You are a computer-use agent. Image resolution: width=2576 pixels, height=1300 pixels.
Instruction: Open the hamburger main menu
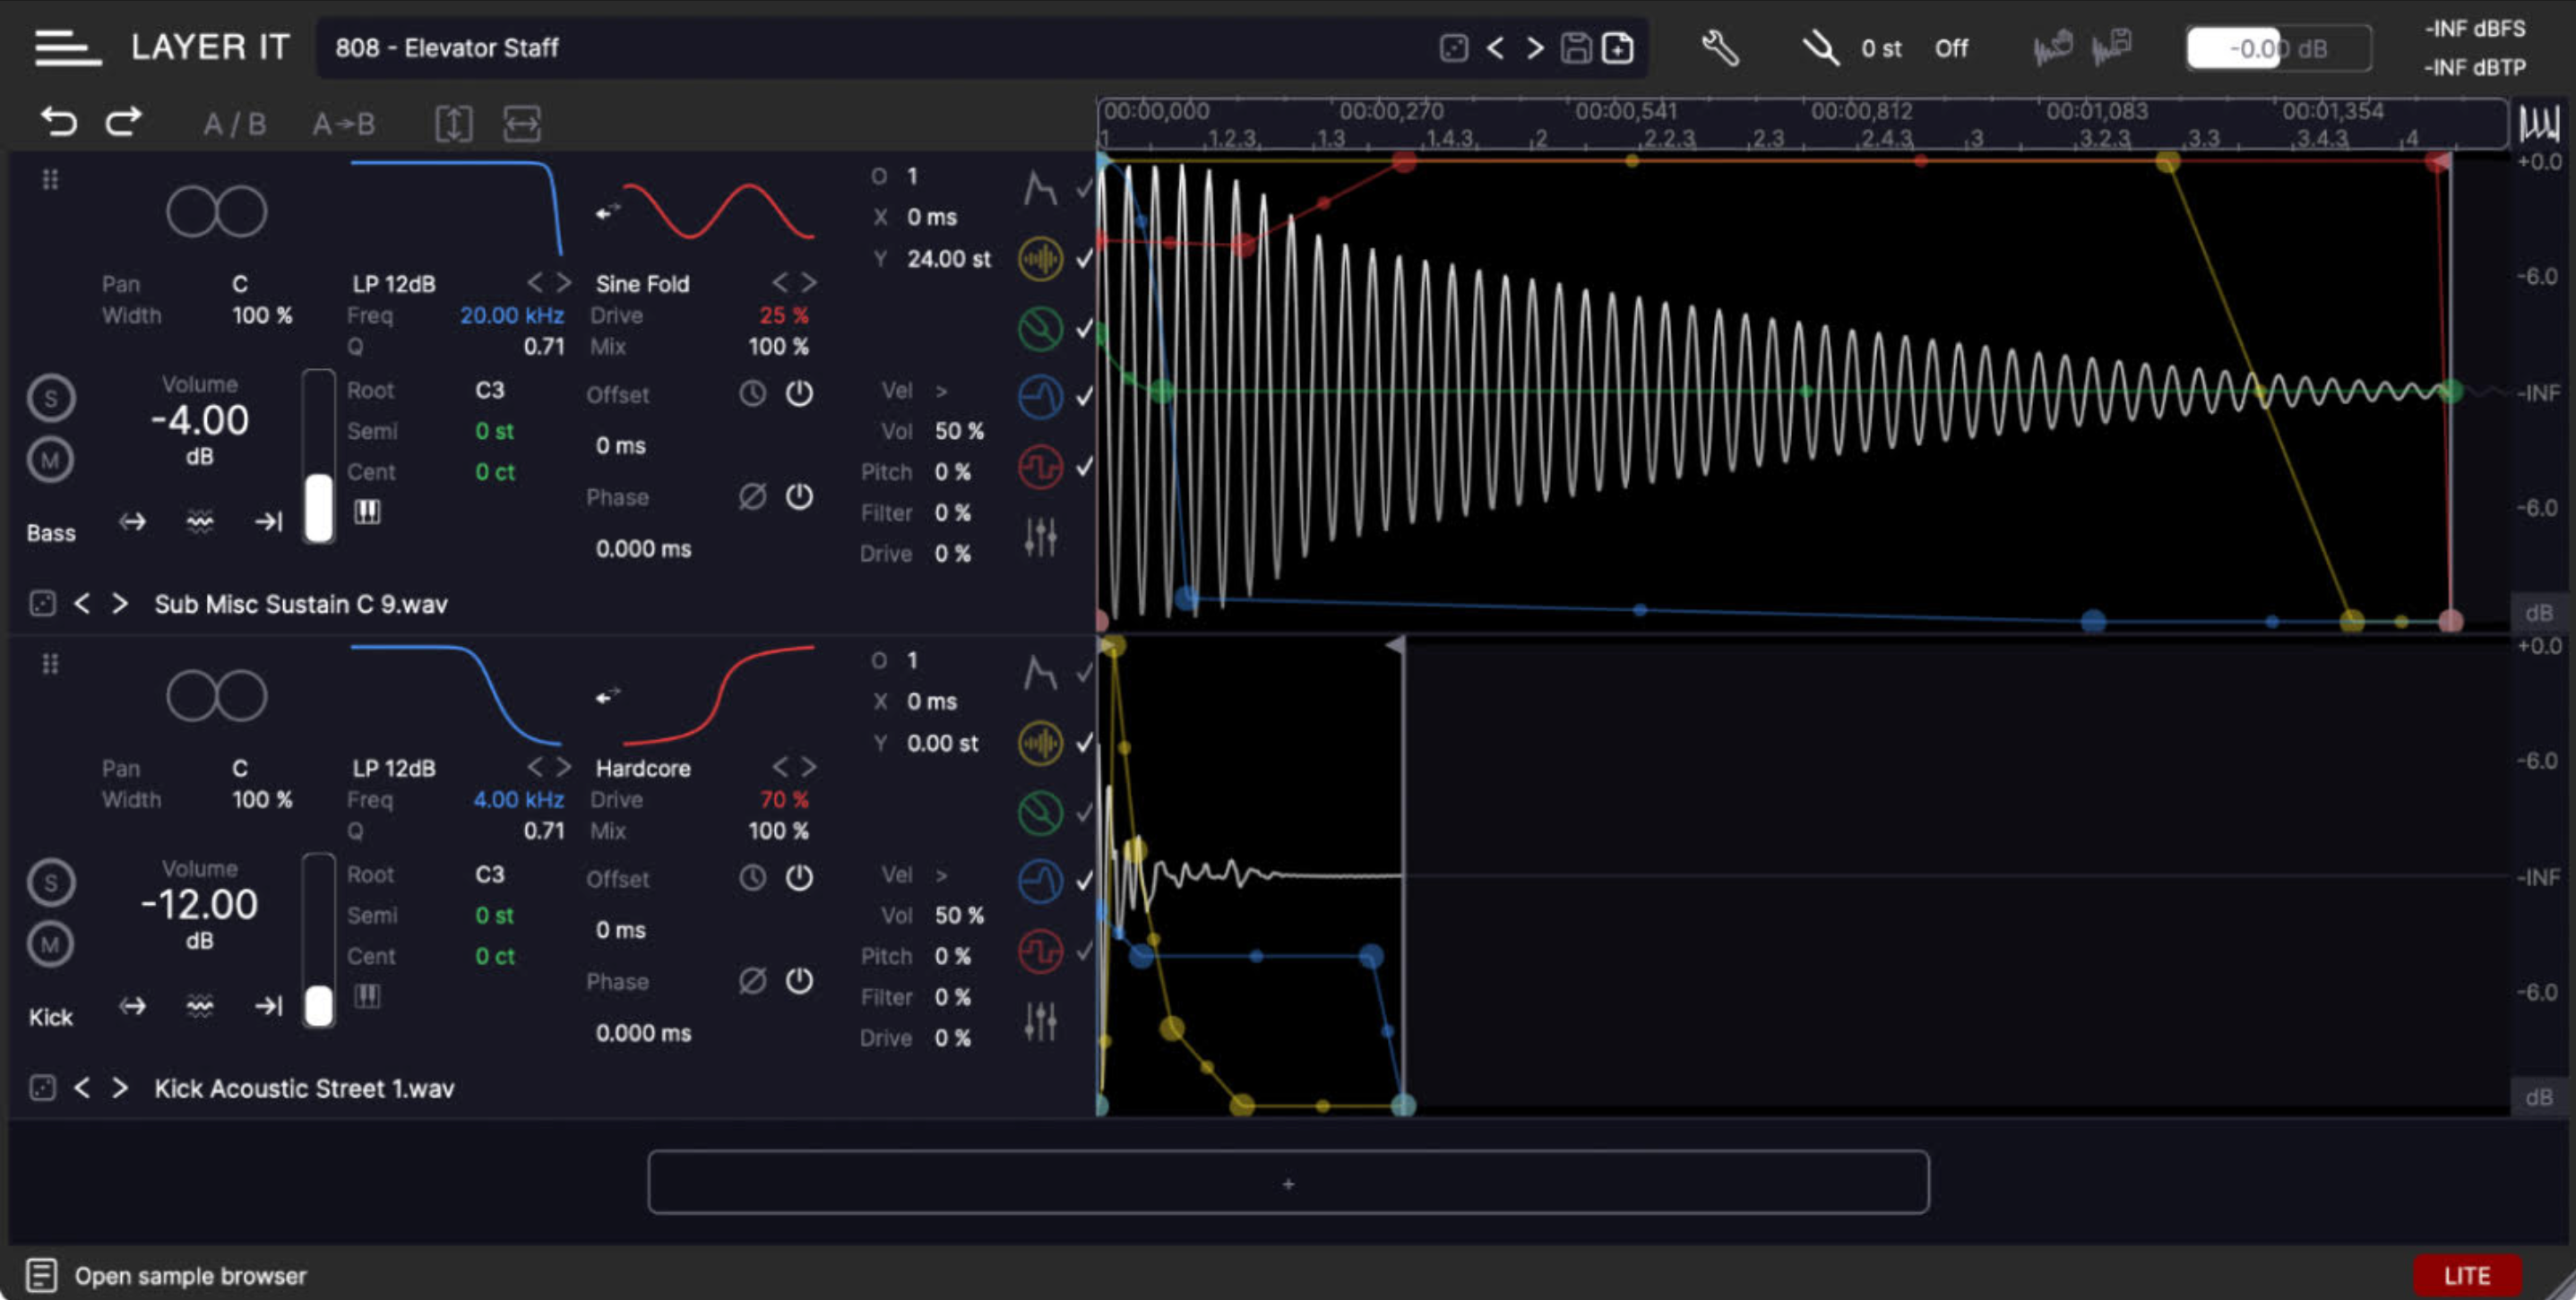click(x=66, y=47)
